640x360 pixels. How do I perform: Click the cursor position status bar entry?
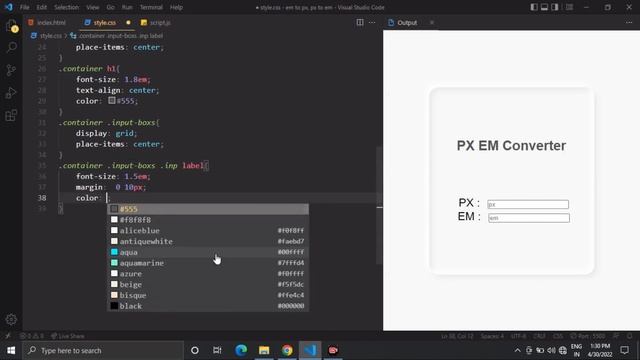coord(457,336)
